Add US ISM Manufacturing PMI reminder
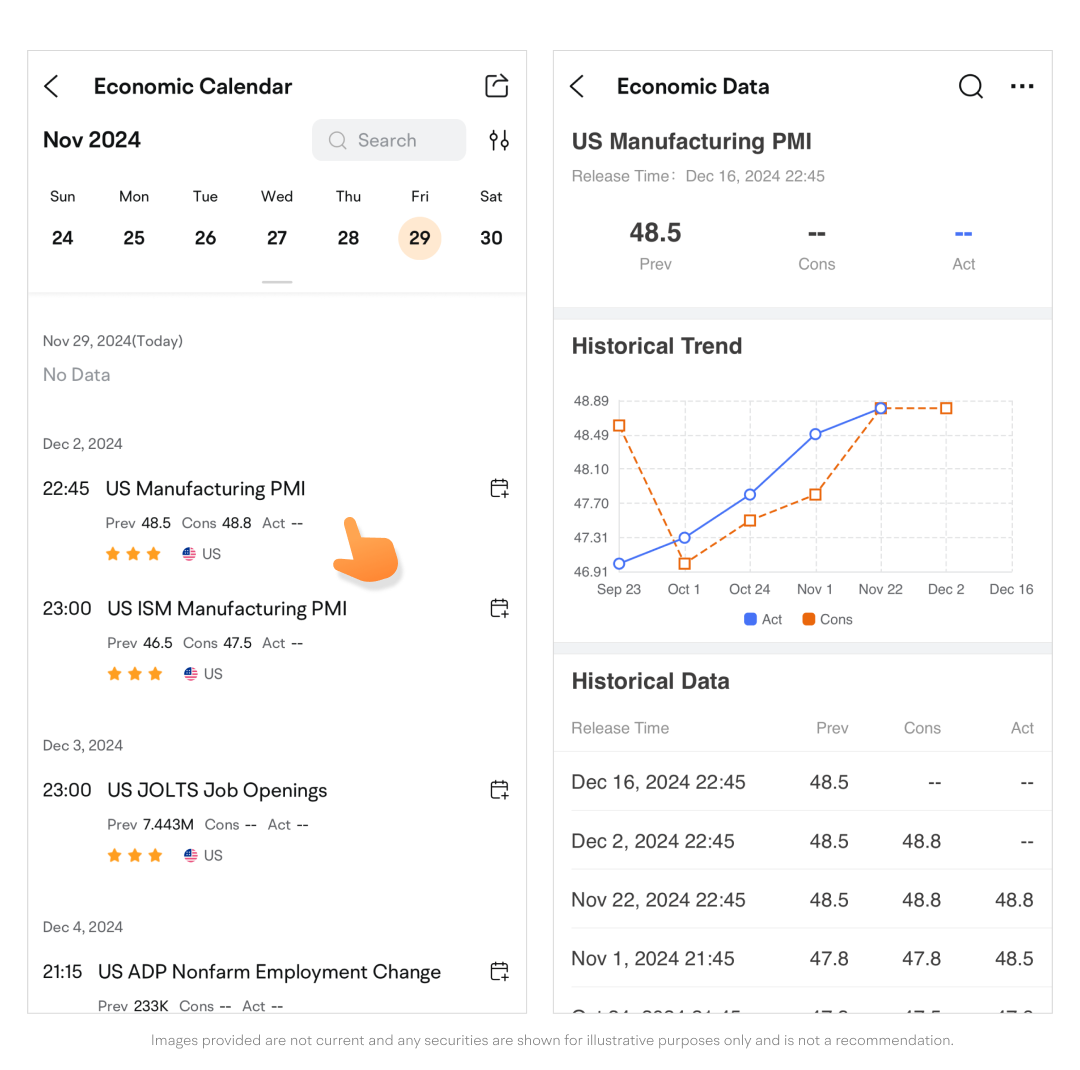The width and height of the screenshot is (1080, 1070). [x=499, y=608]
